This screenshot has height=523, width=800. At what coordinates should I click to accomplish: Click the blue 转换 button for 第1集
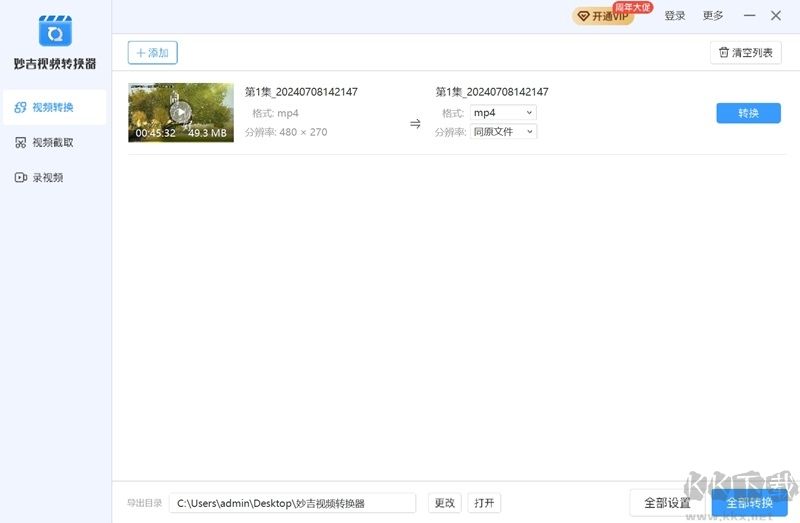tap(748, 113)
